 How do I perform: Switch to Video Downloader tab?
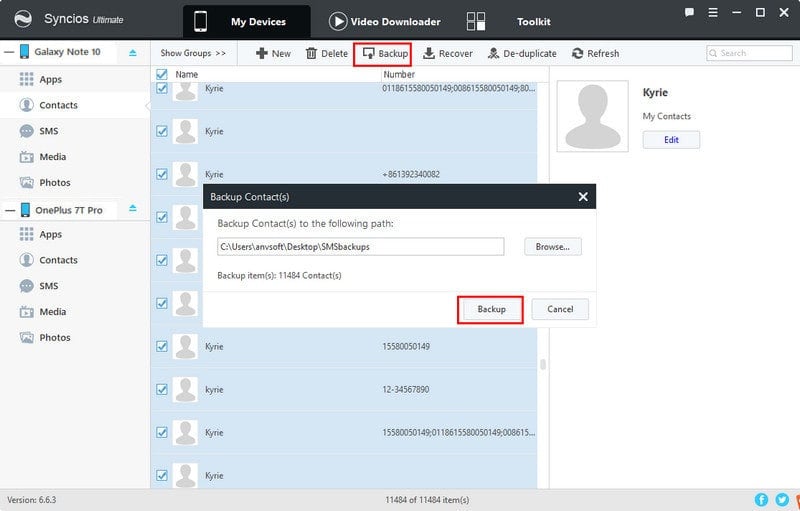coord(385,21)
